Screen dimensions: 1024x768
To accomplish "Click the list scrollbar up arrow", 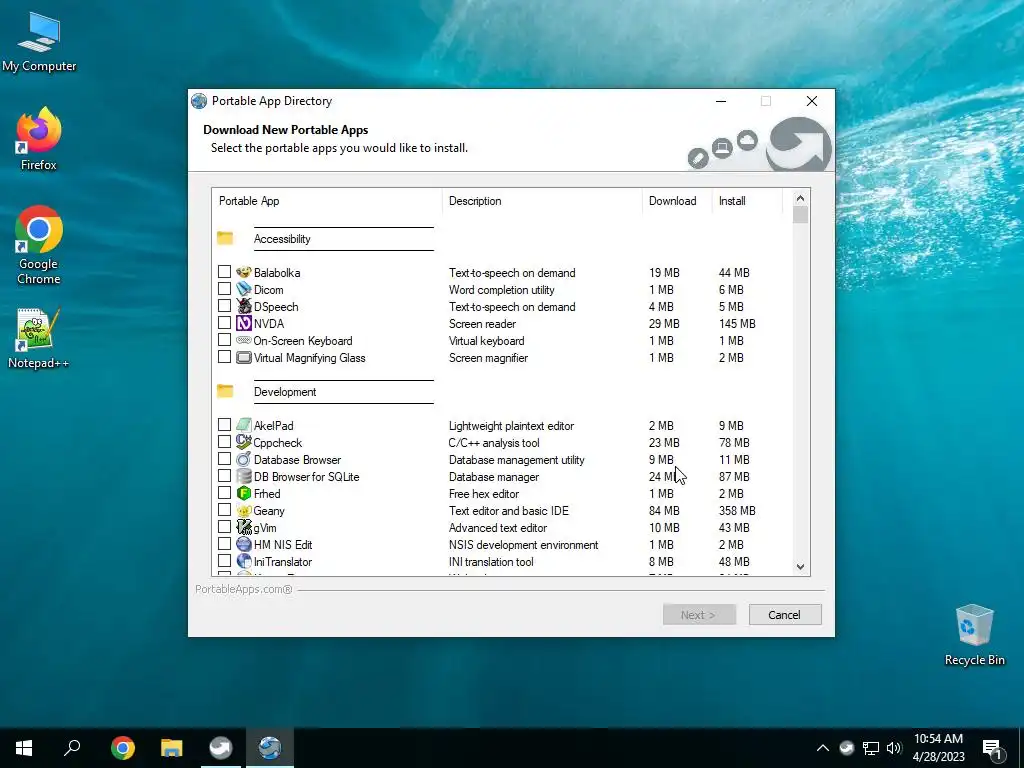I will [x=801, y=197].
